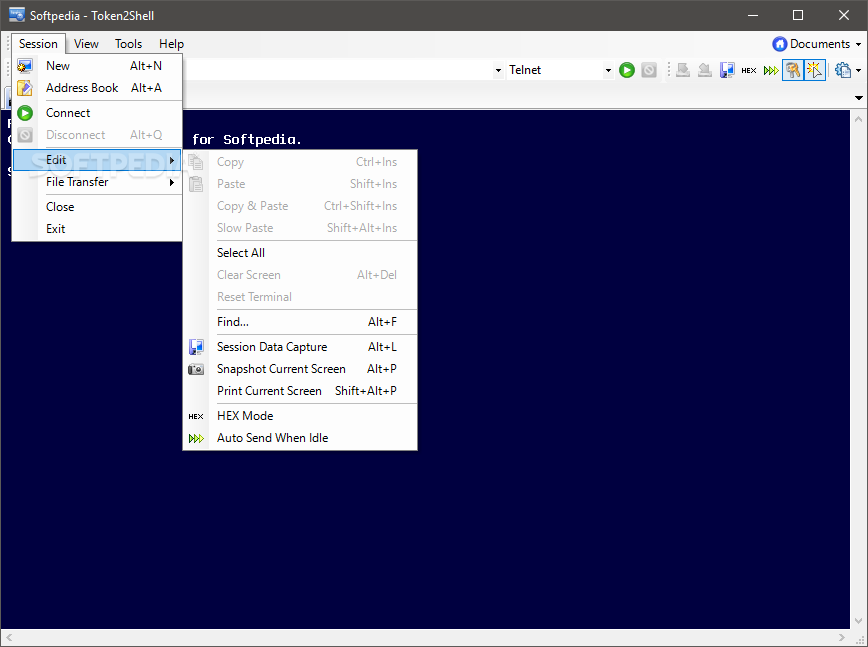Click the grayed Copy entry in the submenu
The width and height of the screenshot is (868, 647).
click(x=300, y=162)
